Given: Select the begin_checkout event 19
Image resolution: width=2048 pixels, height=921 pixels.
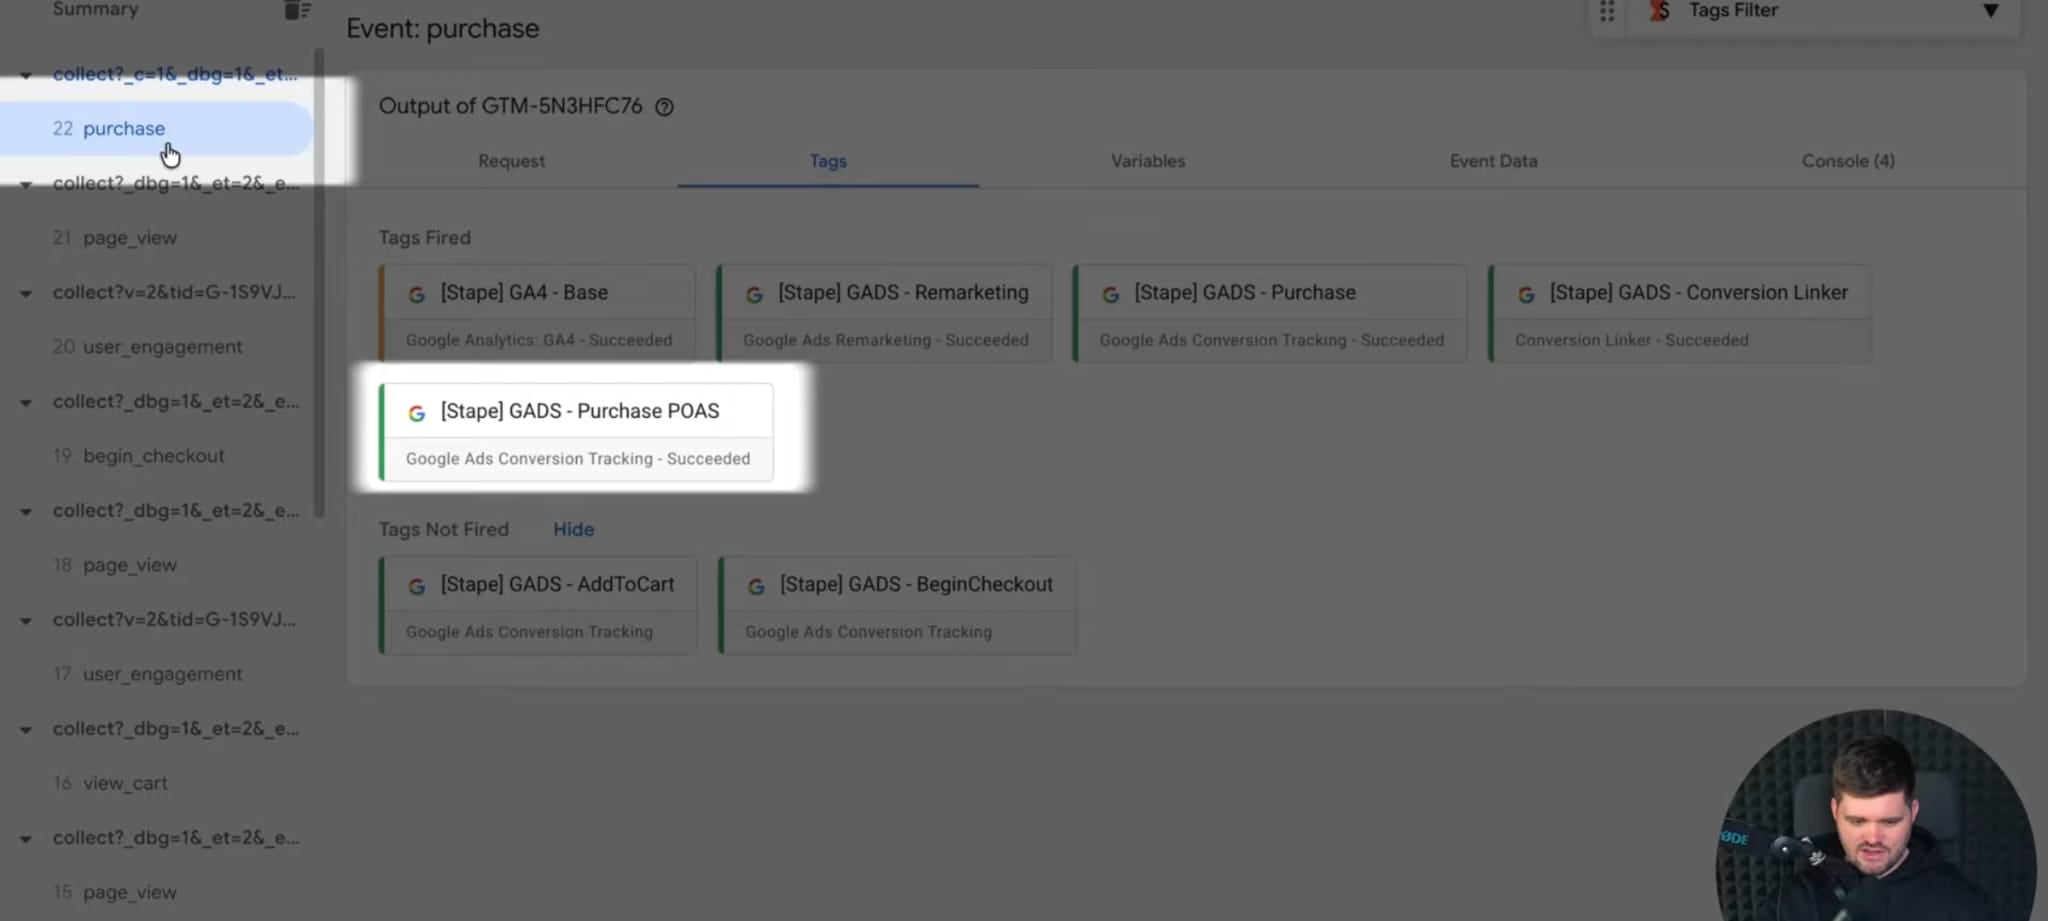Looking at the screenshot, I should point(153,456).
